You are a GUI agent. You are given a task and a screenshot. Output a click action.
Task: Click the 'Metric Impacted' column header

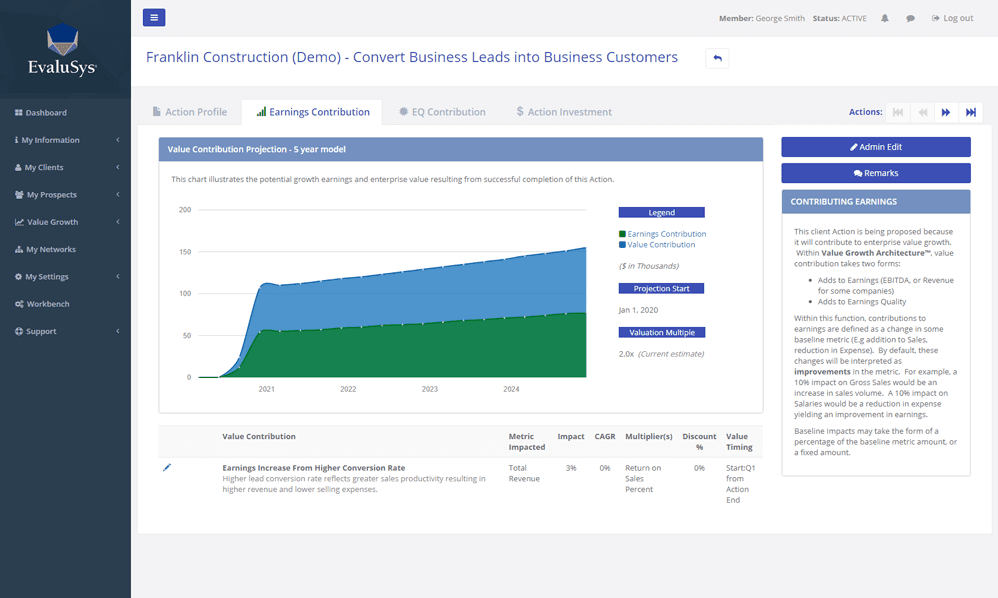tap(527, 442)
